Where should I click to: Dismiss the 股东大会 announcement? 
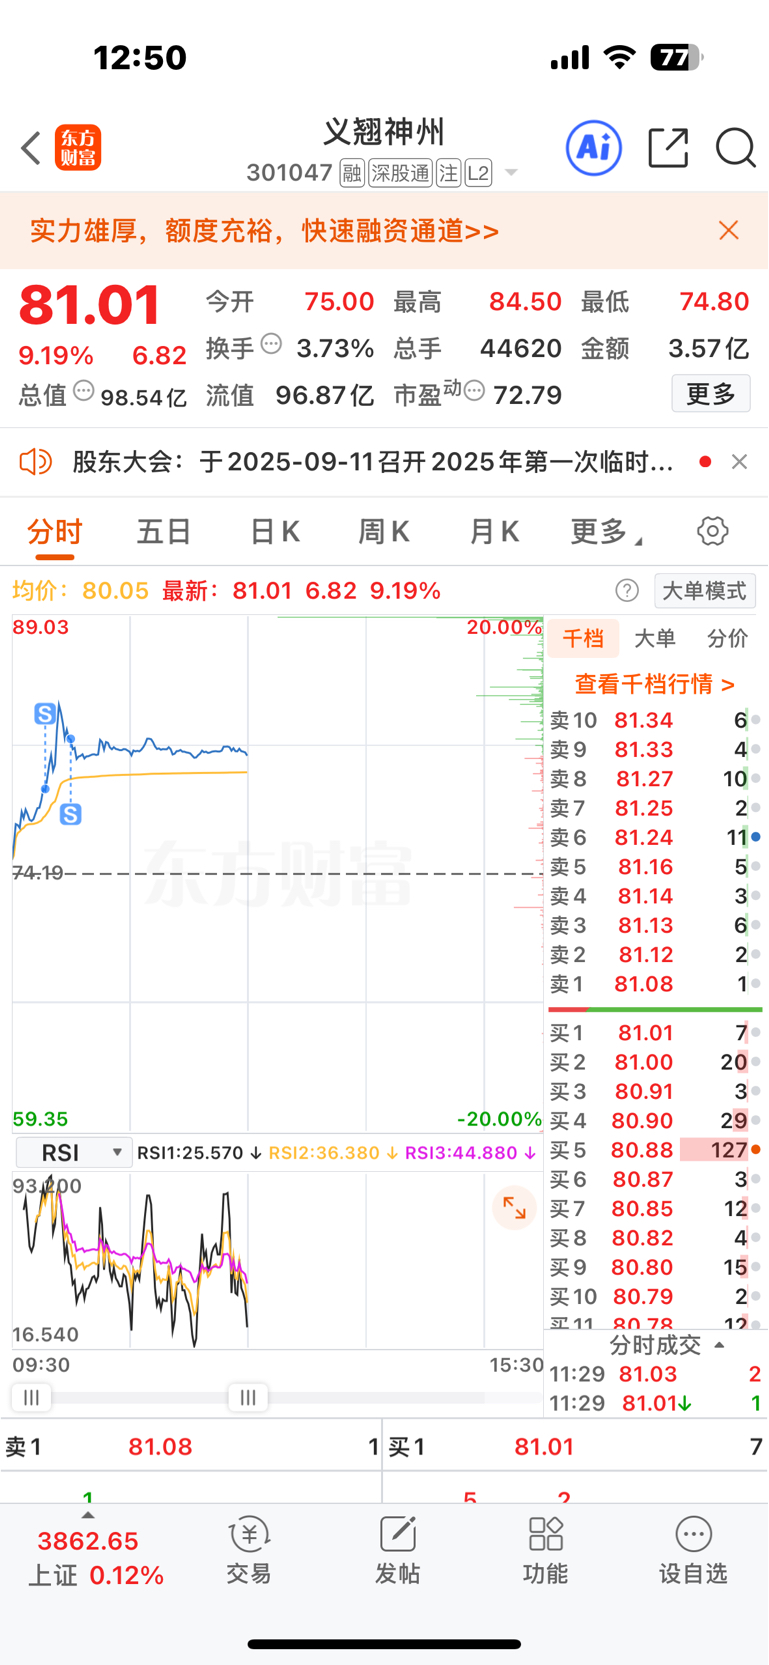point(739,462)
